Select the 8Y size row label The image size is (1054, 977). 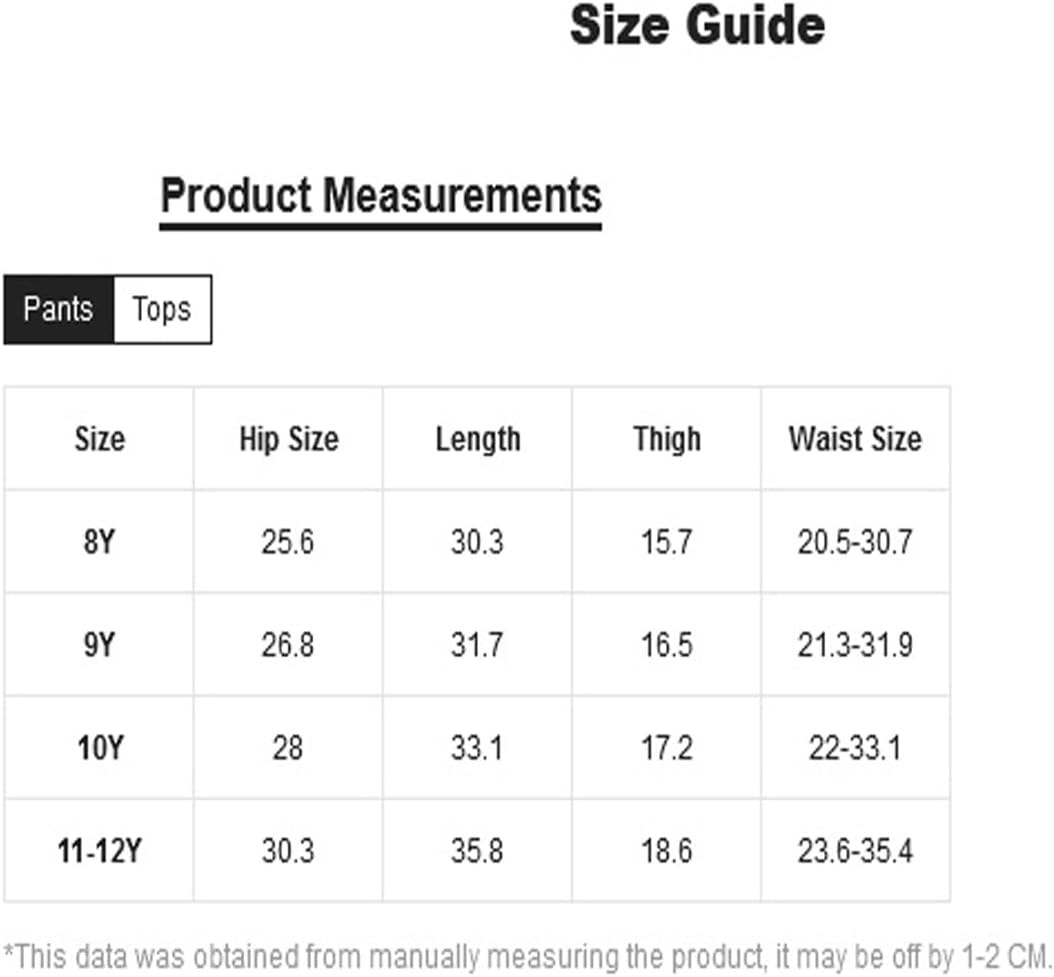(x=99, y=542)
